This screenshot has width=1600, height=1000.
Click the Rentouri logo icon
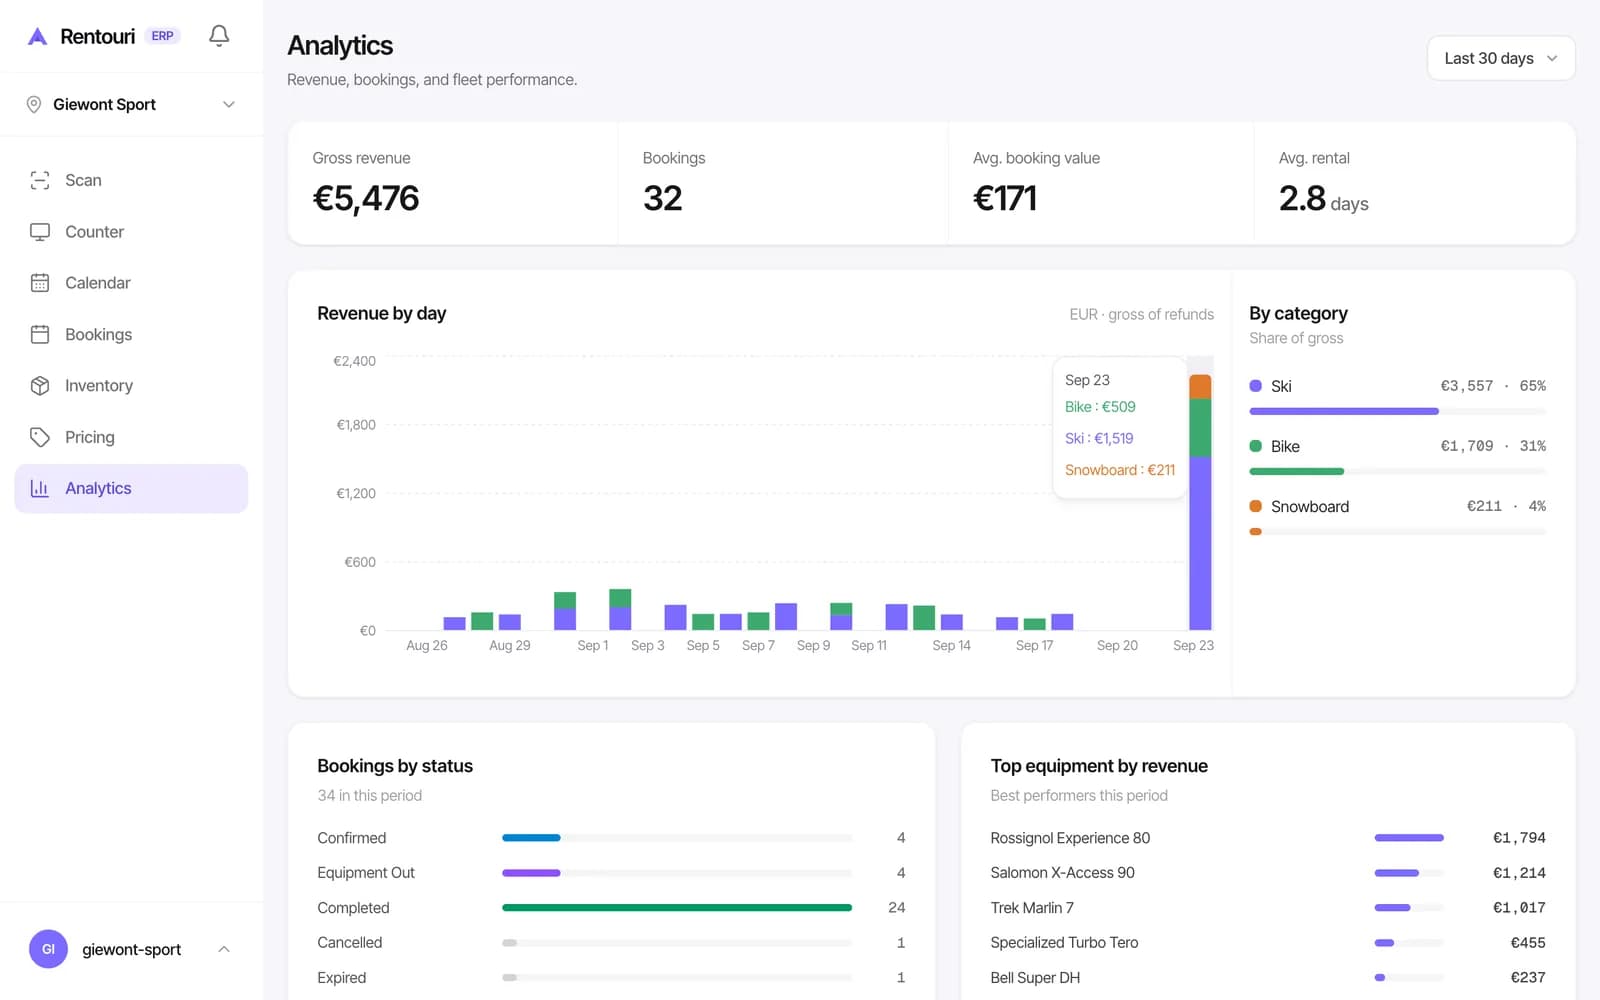[x=37, y=36]
